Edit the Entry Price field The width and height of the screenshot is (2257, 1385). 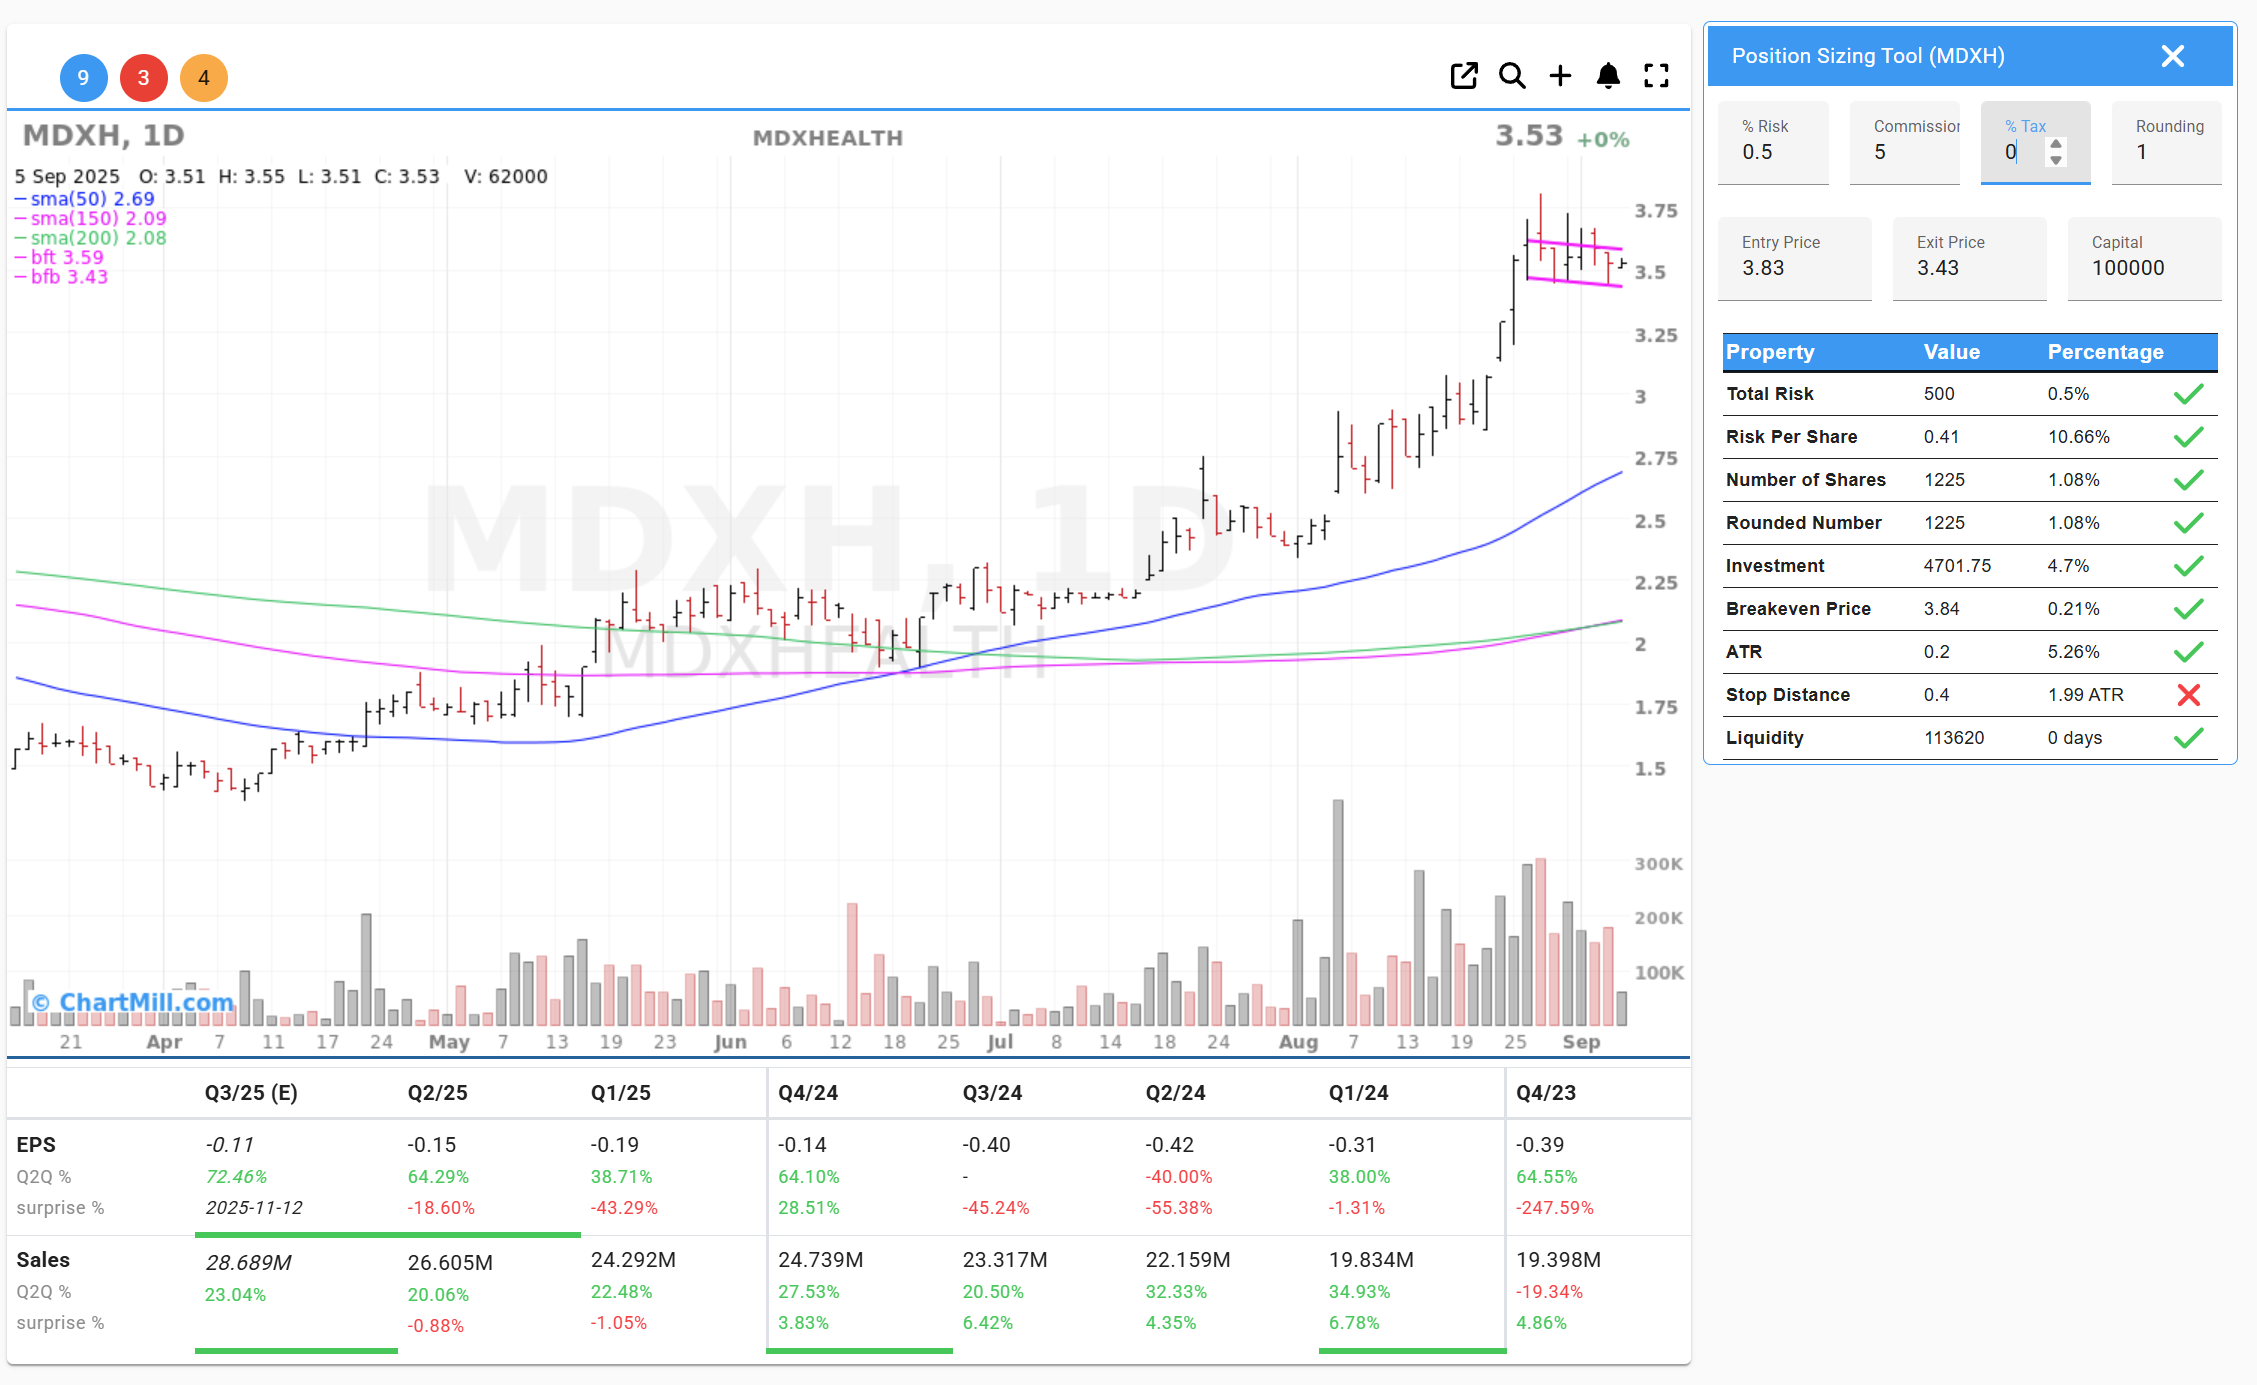coord(1794,268)
